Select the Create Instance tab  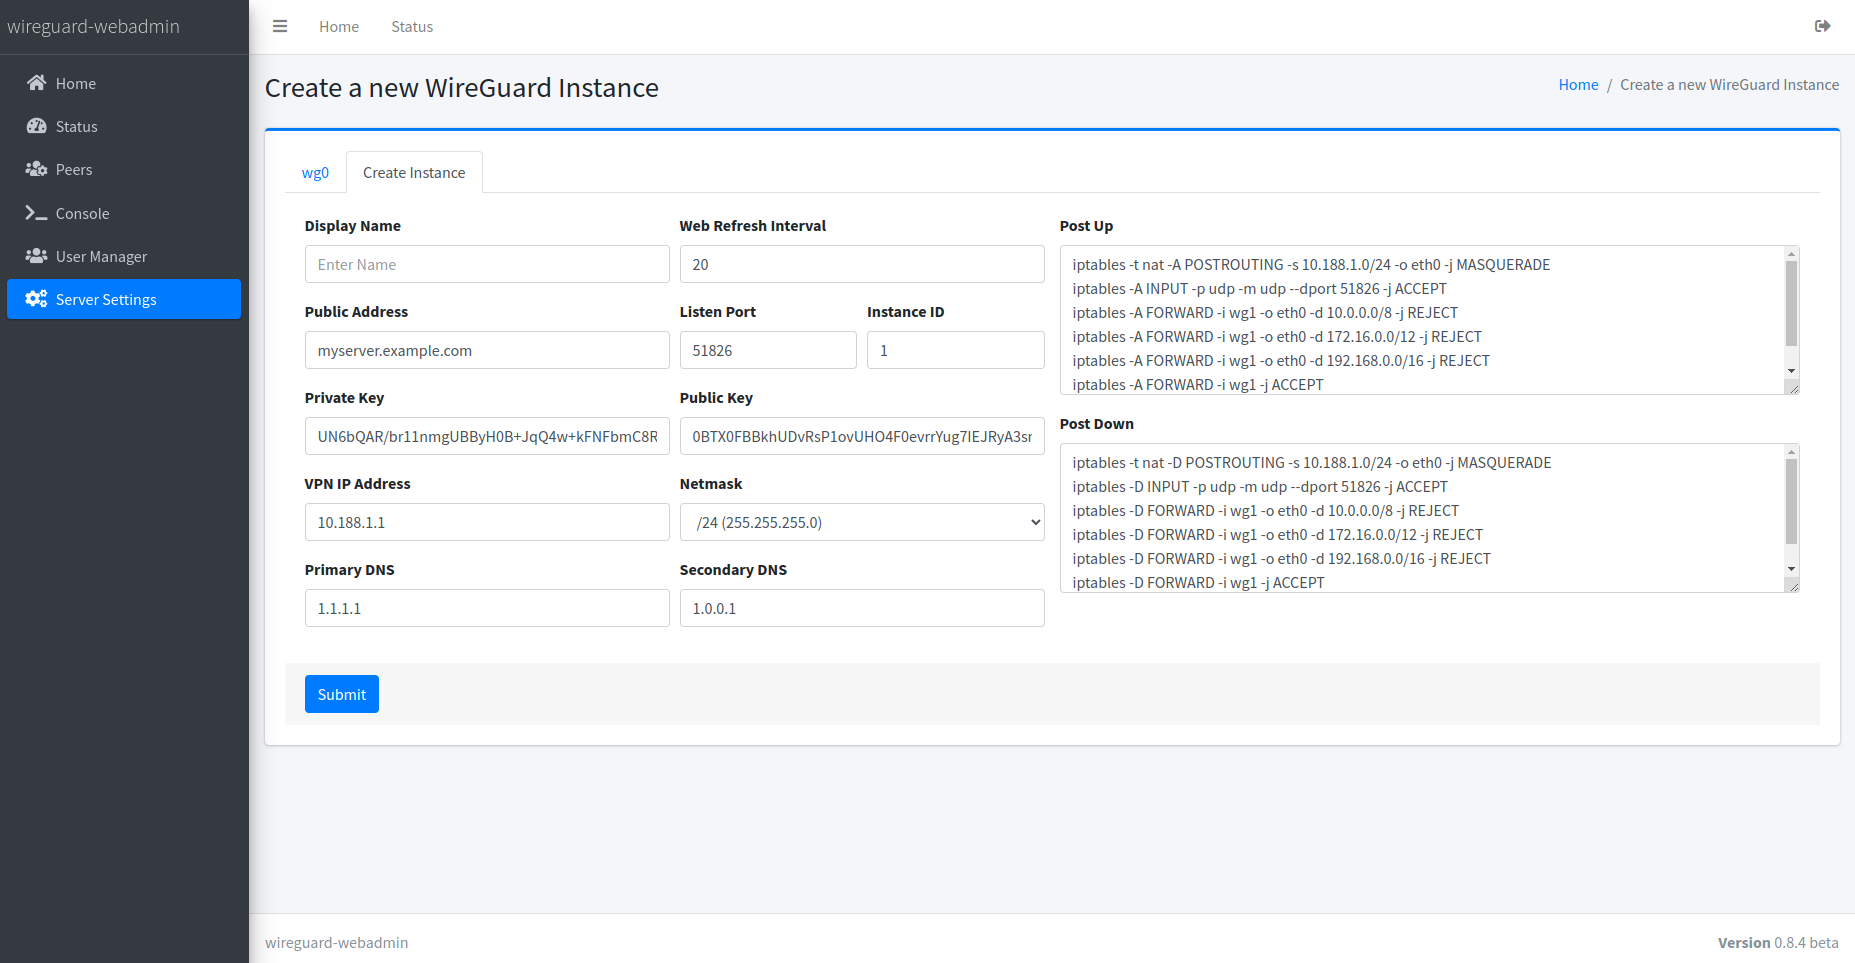click(414, 172)
